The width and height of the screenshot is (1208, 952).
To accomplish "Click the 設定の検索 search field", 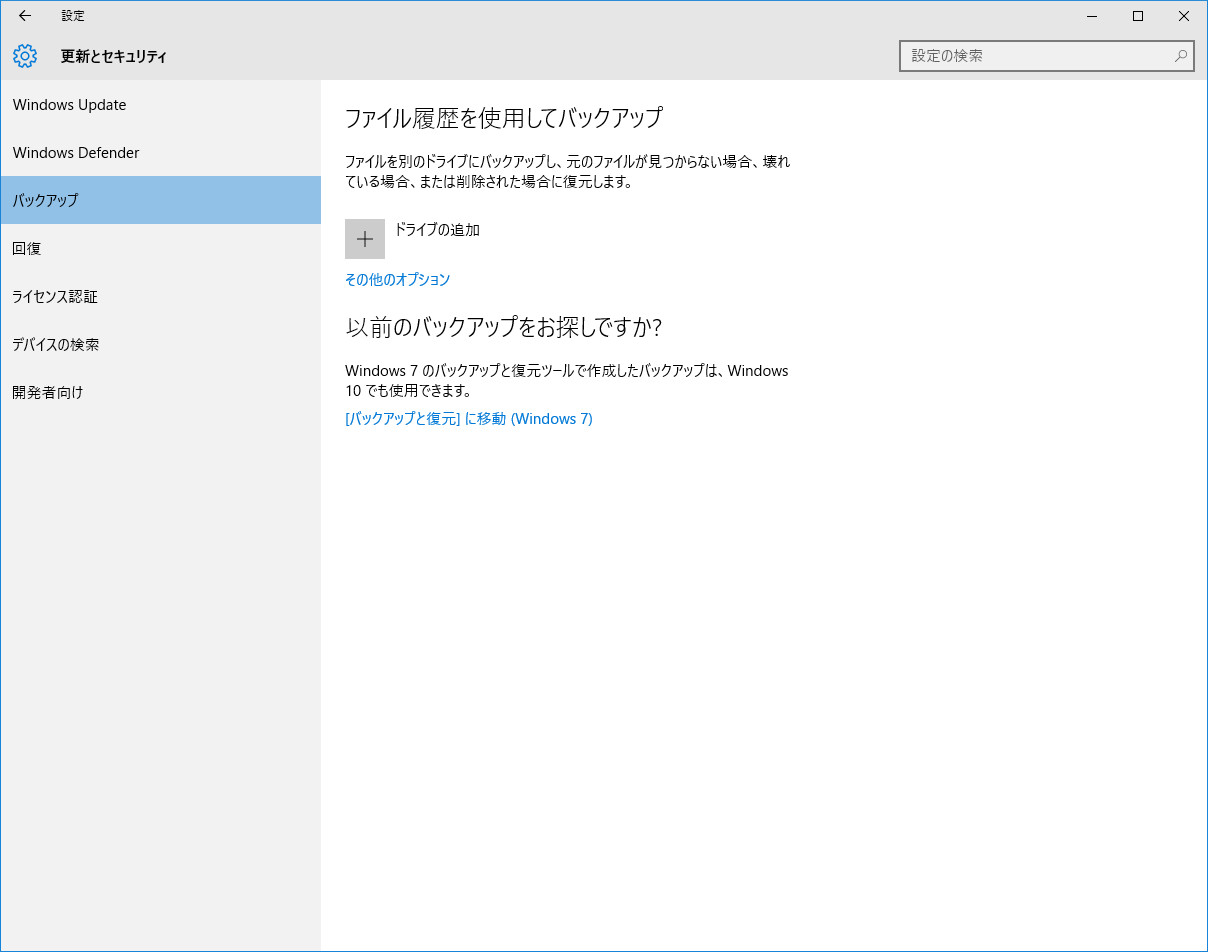I will (x=1040, y=55).
